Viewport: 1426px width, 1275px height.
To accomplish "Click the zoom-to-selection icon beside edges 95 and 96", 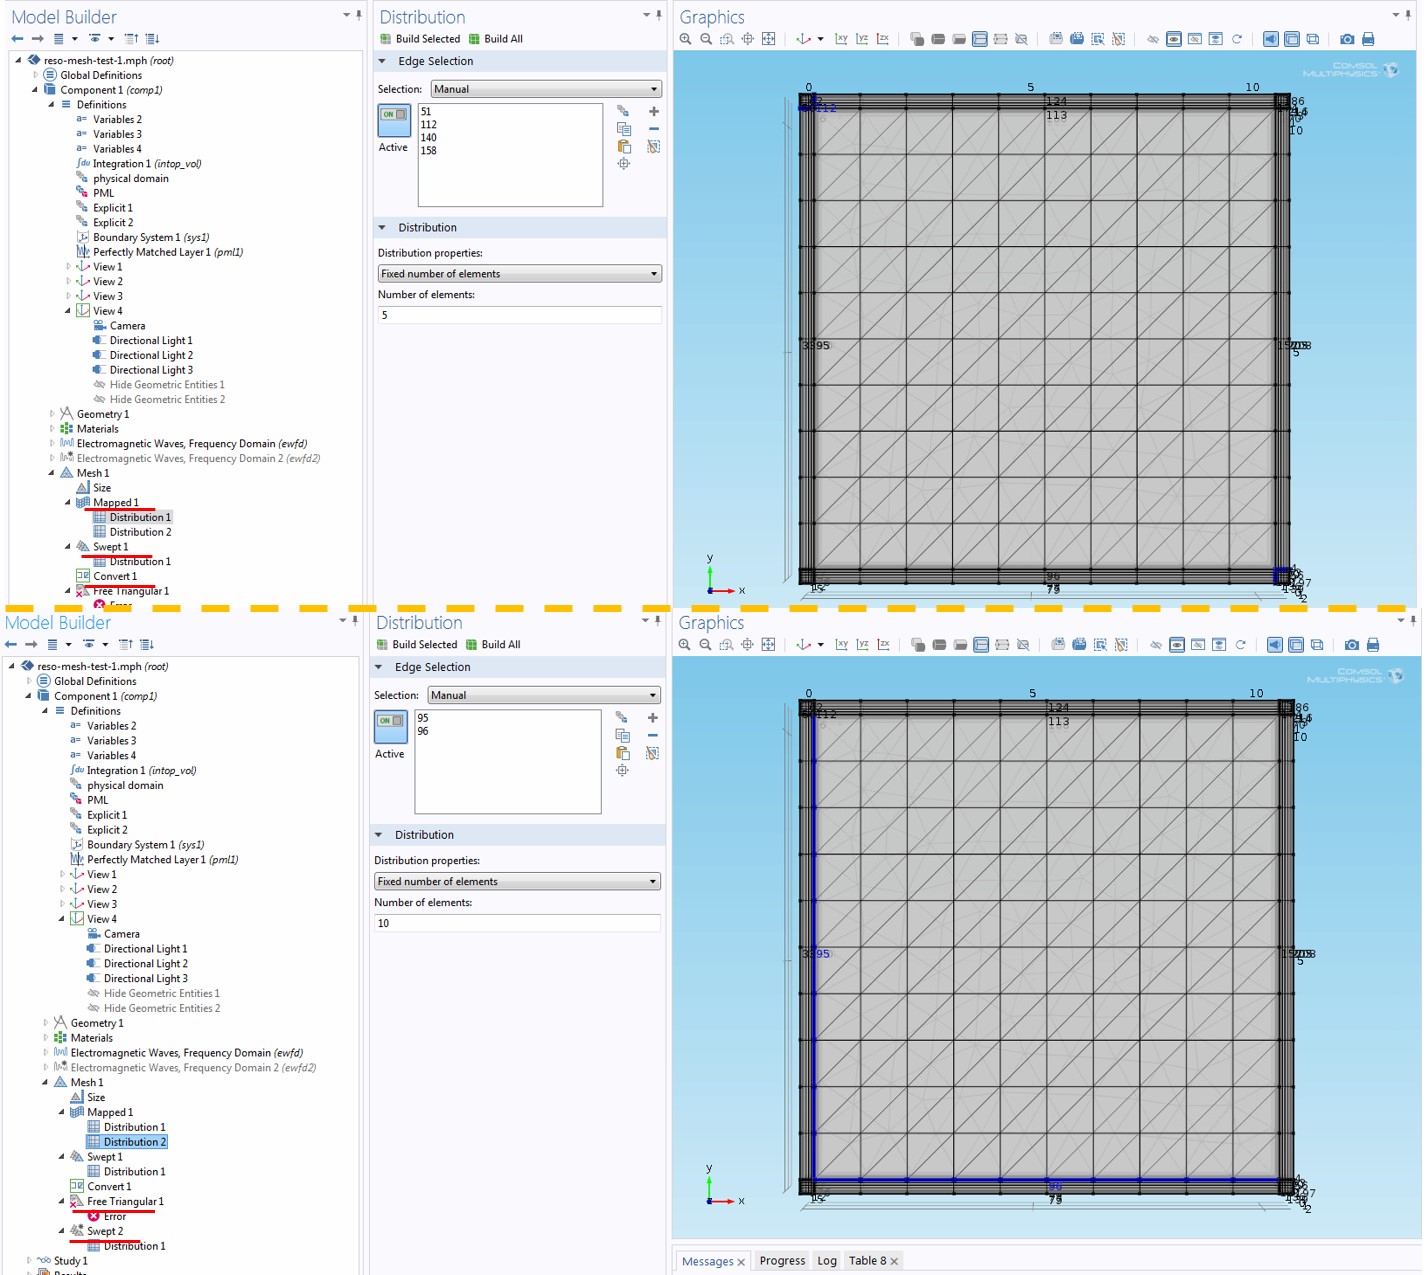I will [622, 770].
